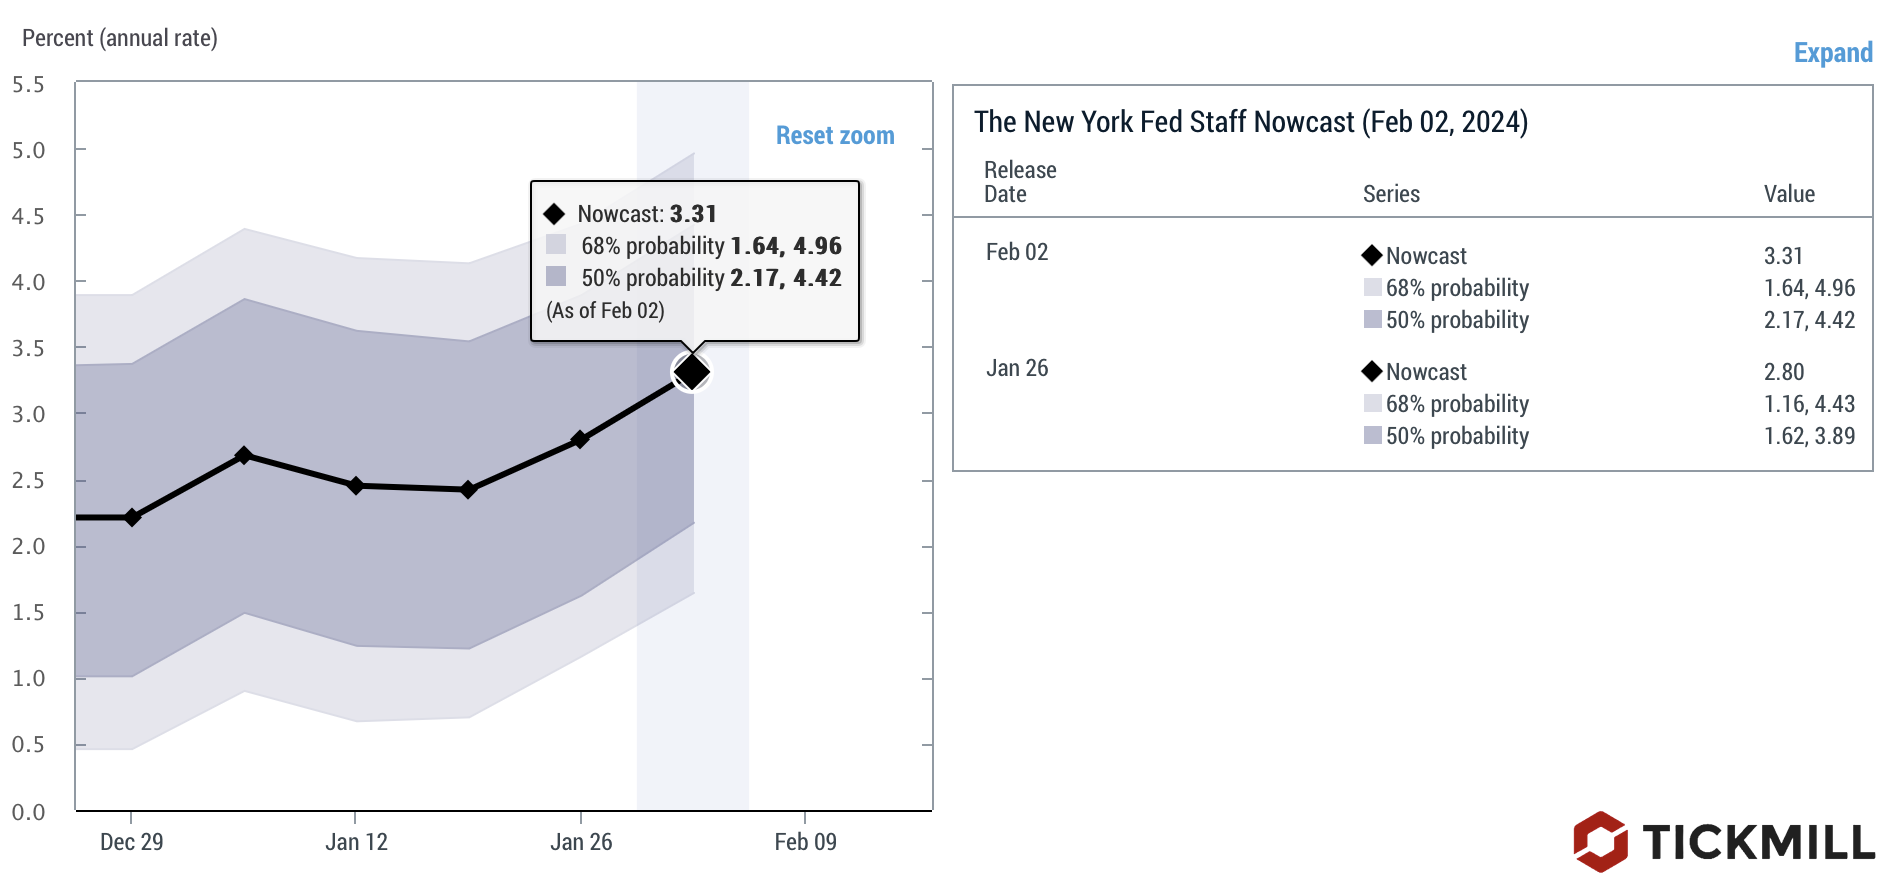1894x888 pixels.
Task: Click the Expand link above the table
Action: click(1832, 53)
